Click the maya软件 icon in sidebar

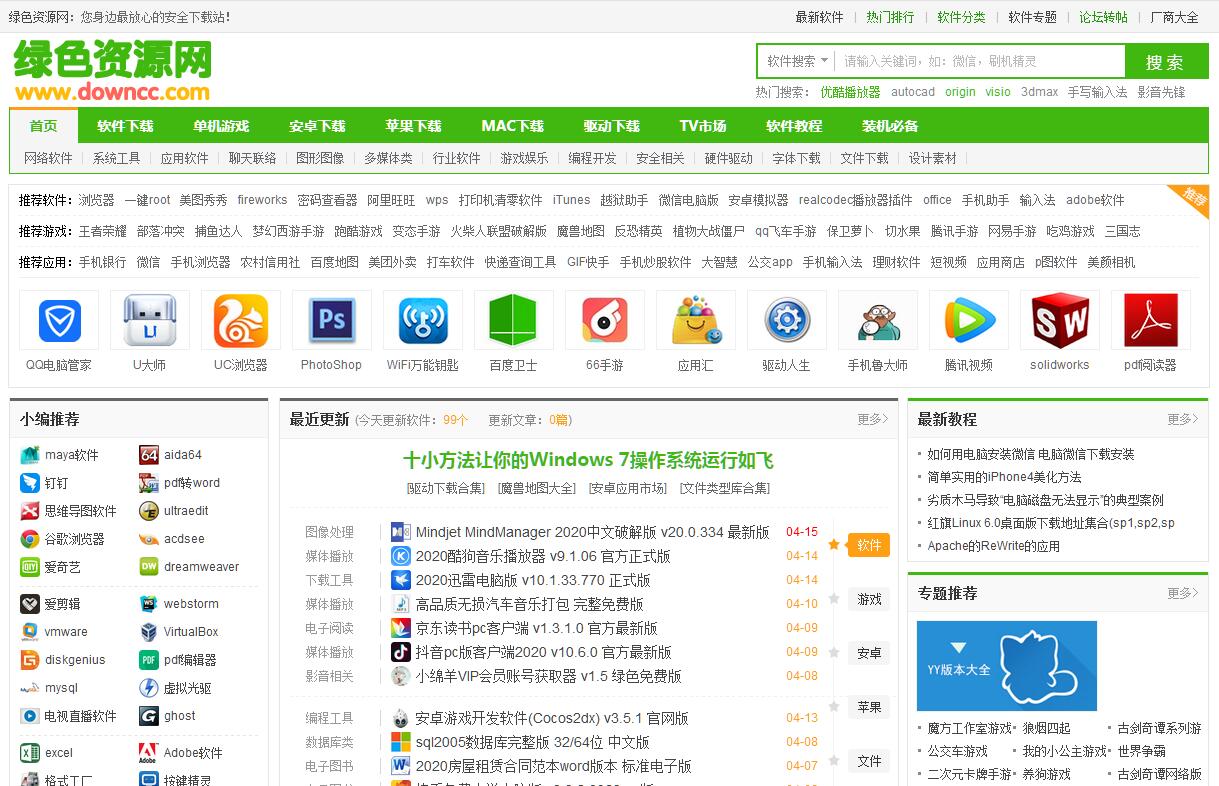pyautogui.click(x=29, y=455)
